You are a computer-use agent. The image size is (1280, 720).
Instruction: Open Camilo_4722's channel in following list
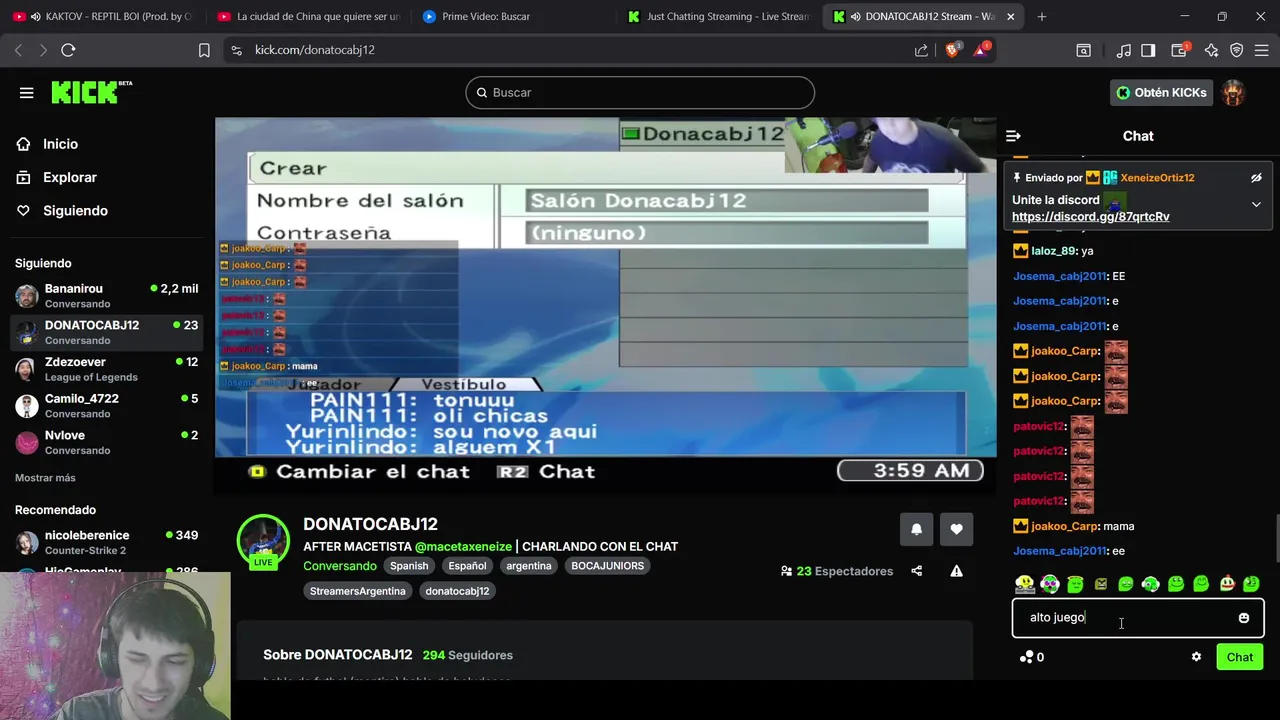(x=106, y=406)
